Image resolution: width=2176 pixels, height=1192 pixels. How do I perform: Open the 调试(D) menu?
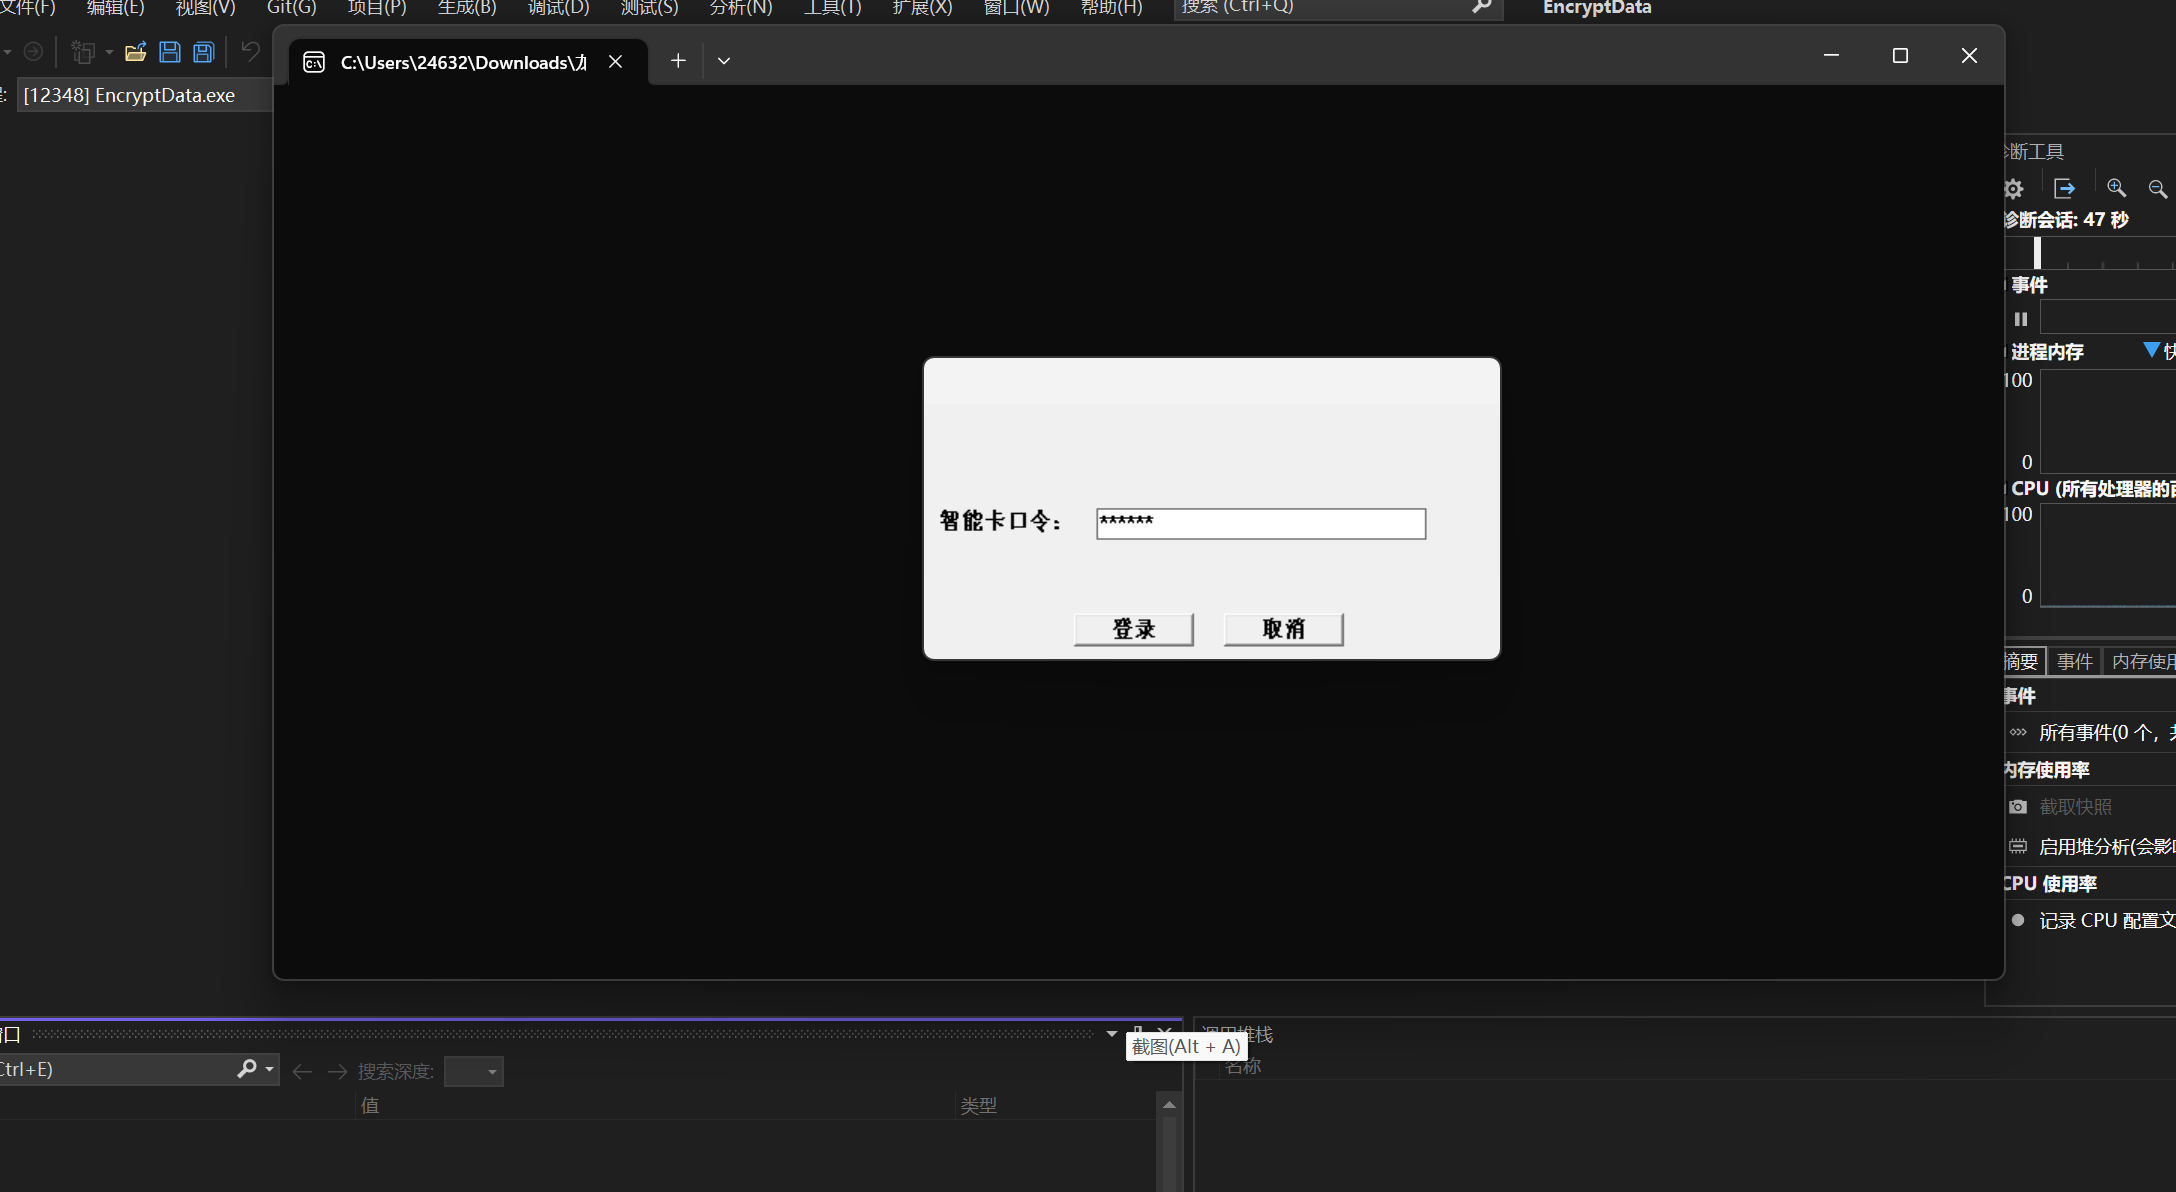pyautogui.click(x=558, y=8)
